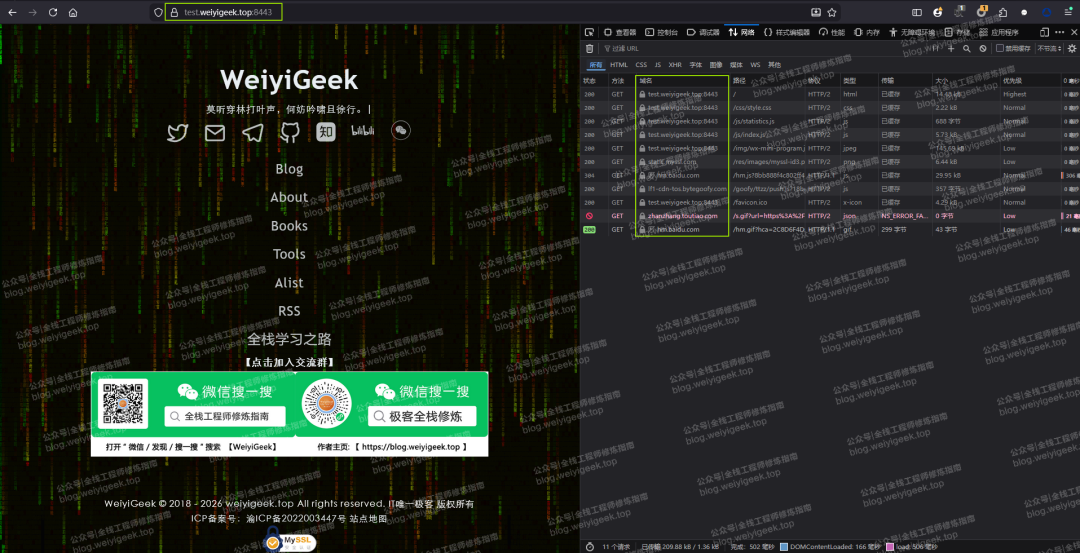Activate the element picker in DevTools
1080x553 pixels.
[x=590, y=32]
